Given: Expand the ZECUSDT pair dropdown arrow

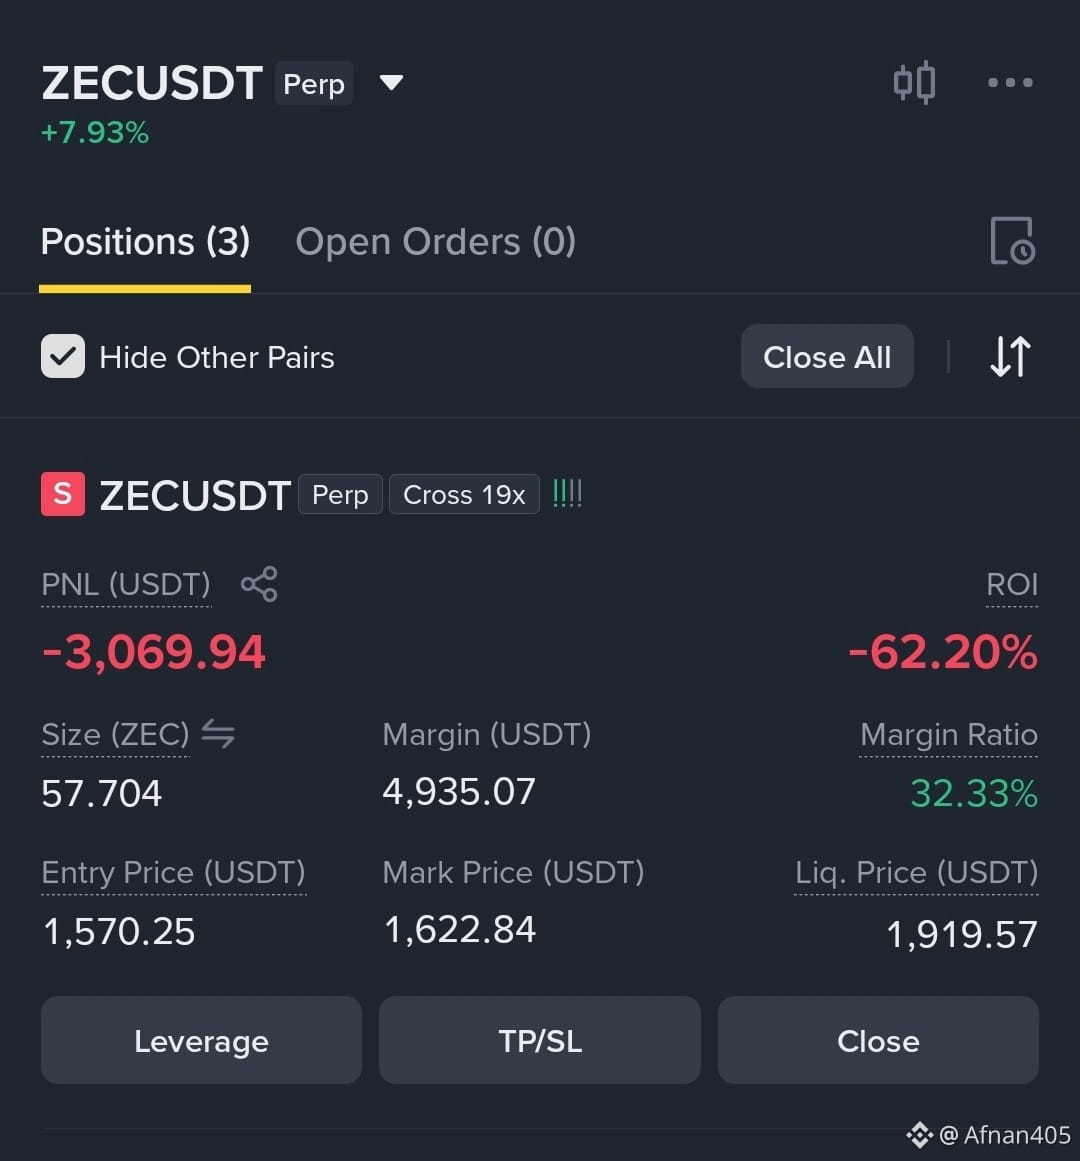Looking at the screenshot, I should pyautogui.click(x=392, y=82).
